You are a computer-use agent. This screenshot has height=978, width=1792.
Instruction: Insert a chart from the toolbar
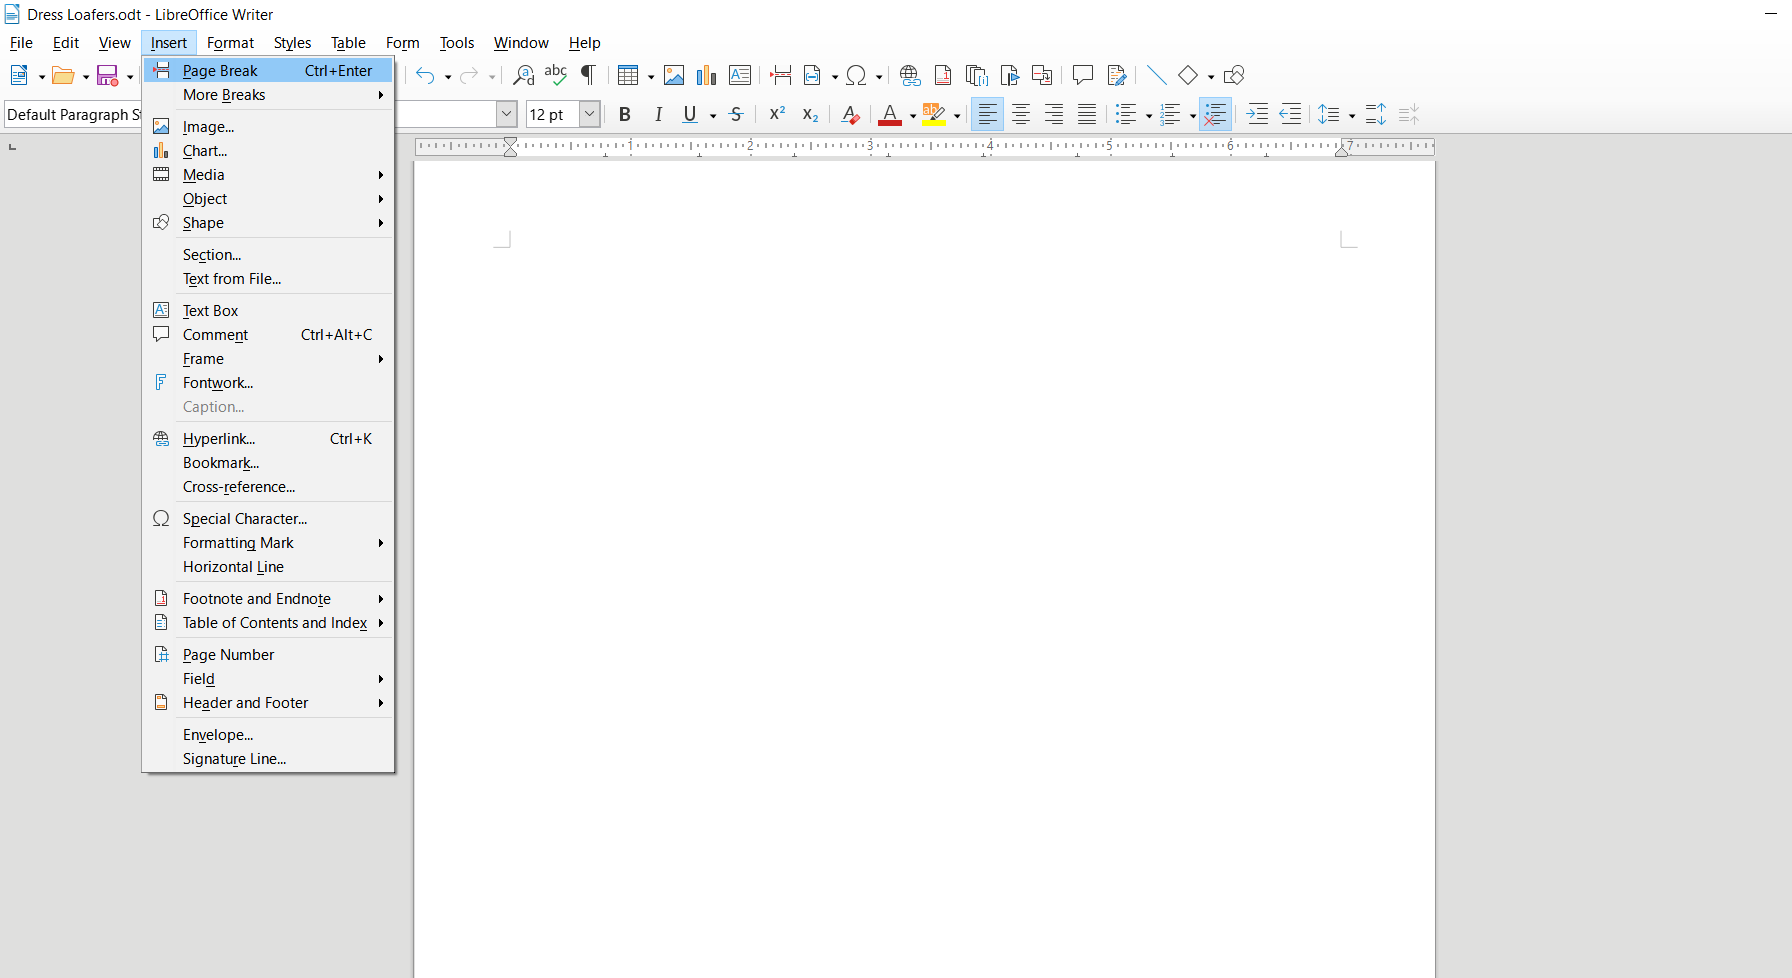click(706, 75)
